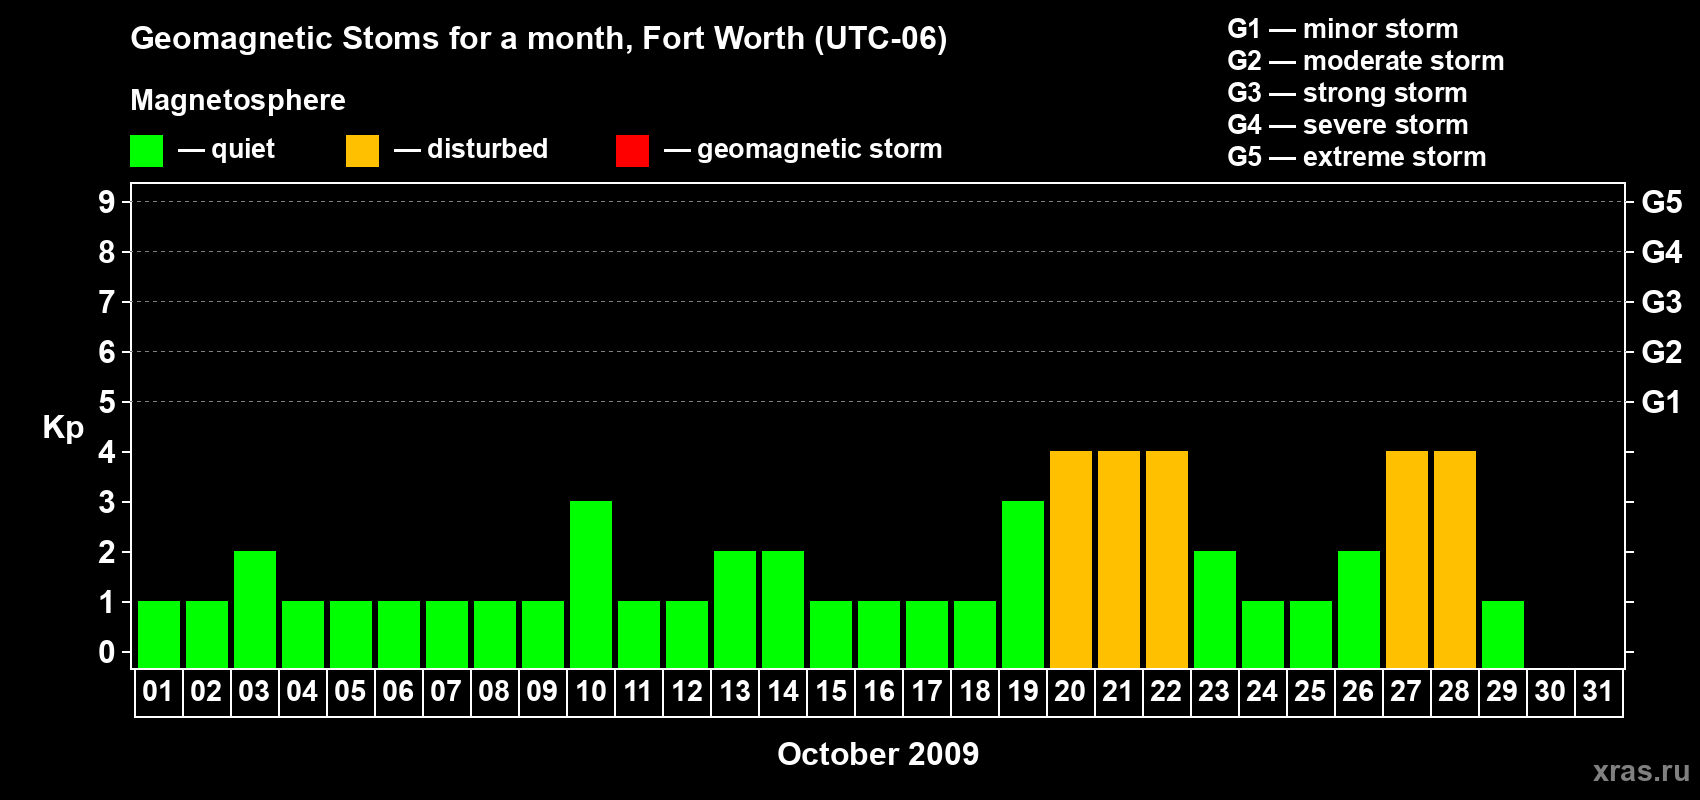
Task: Click the 'G4 — severe storm' legend line
Action: (1348, 125)
